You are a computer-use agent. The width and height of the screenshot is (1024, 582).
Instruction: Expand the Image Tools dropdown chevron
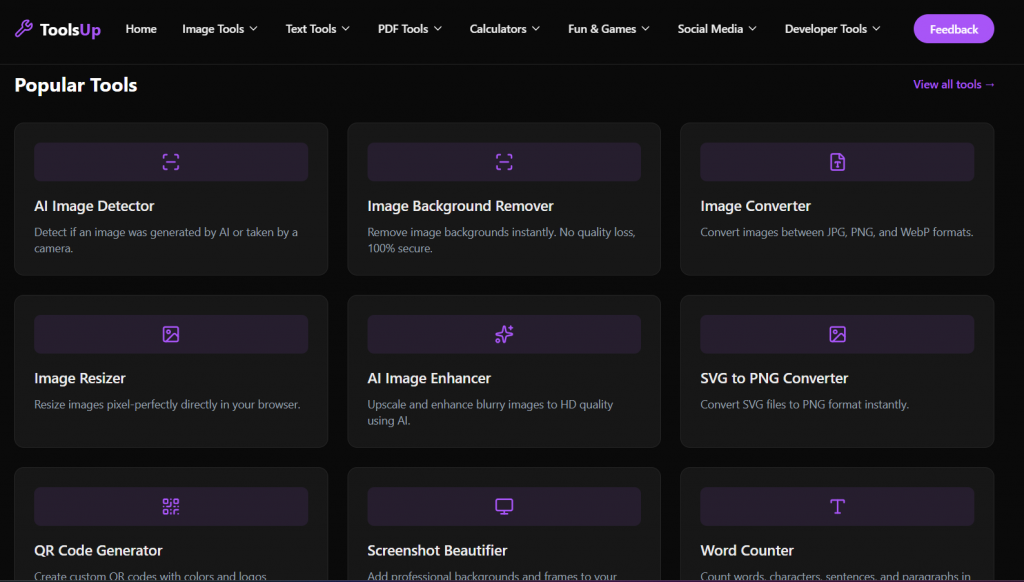click(x=254, y=29)
